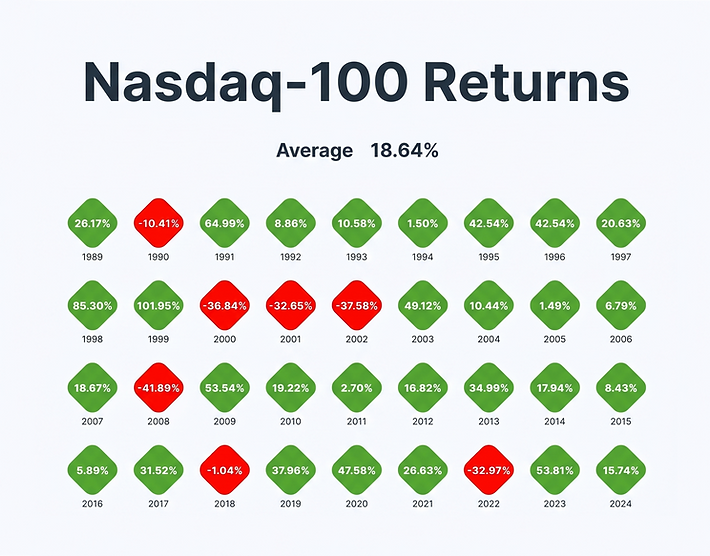The width and height of the screenshot is (710, 556).
Task: Select the red 2002 diamond showing -37.58%
Action: click(357, 306)
